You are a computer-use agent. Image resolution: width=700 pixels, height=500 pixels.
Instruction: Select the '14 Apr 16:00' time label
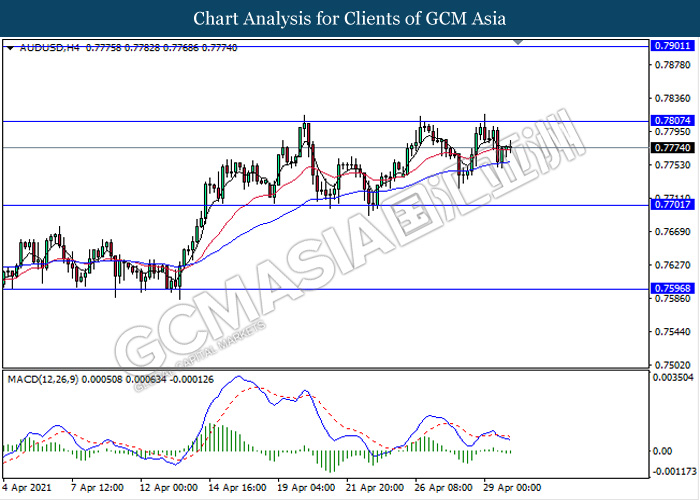[x=236, y=488]
